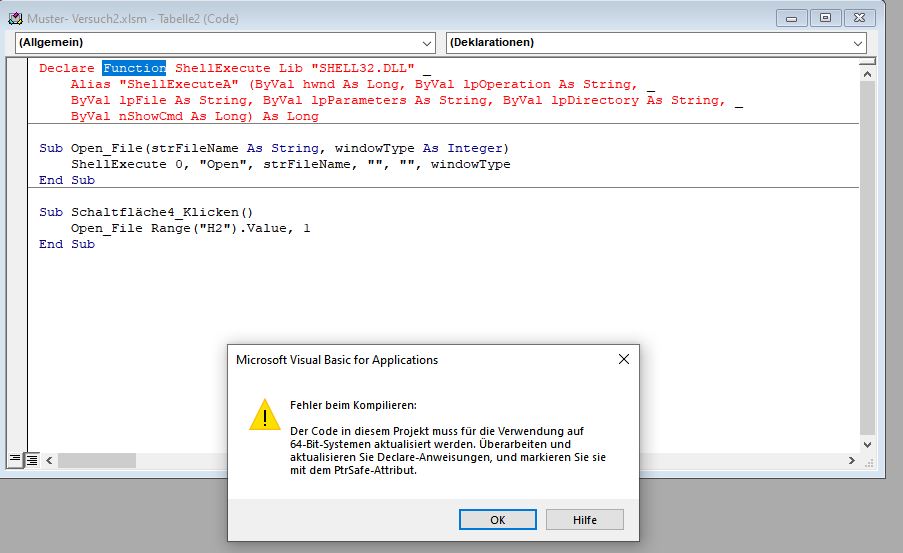Close the Tabelle2 code window
Viewport: 903px width, 553px height.
(859, 18)
